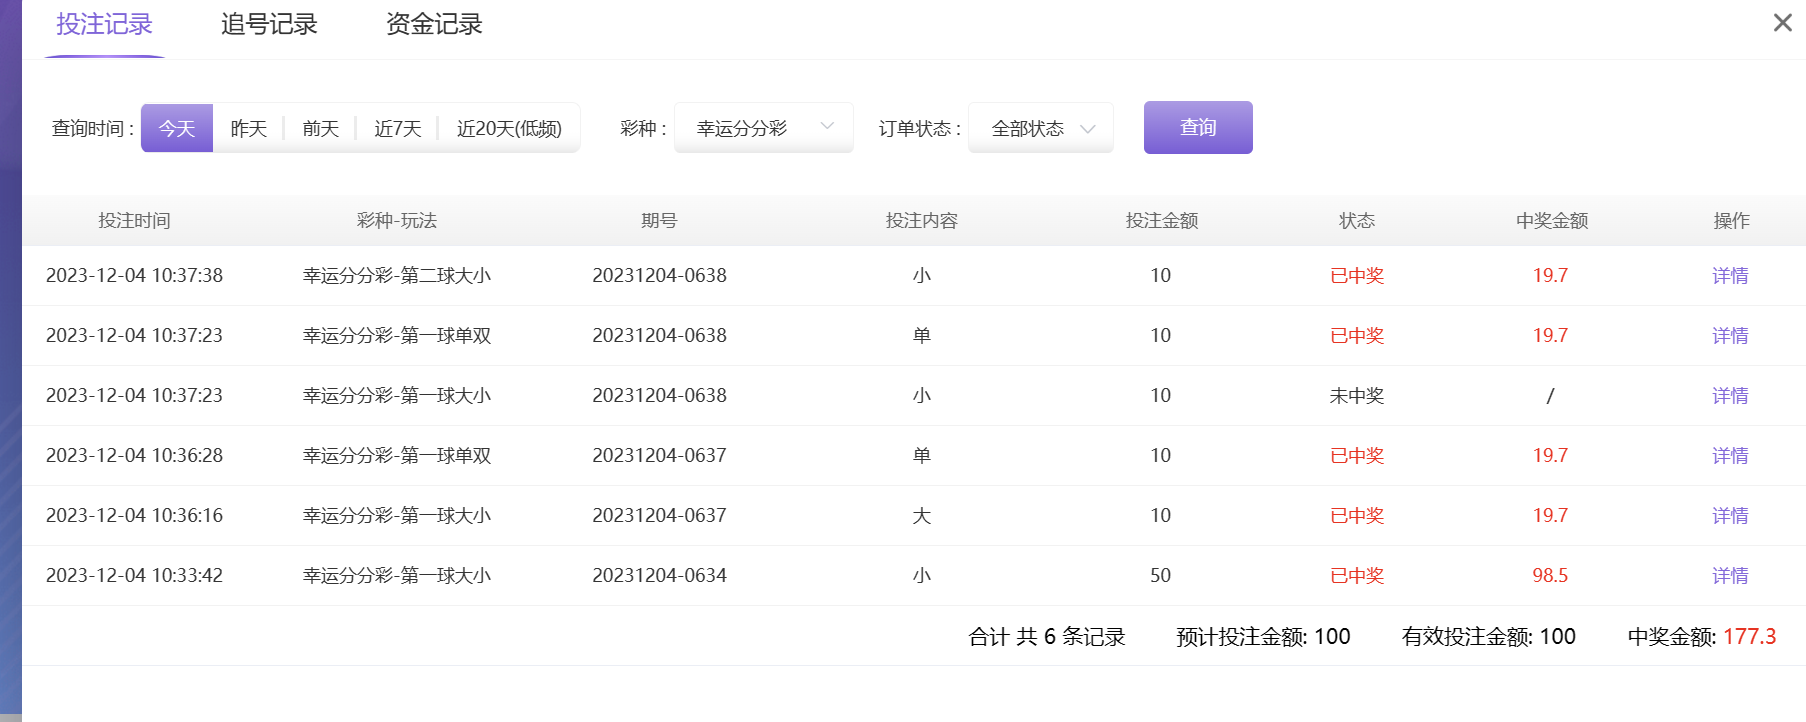Open the 幸运分分彩 lottery type dropdown
Viewport: 1806px width, 722px height.
[764, 128]
